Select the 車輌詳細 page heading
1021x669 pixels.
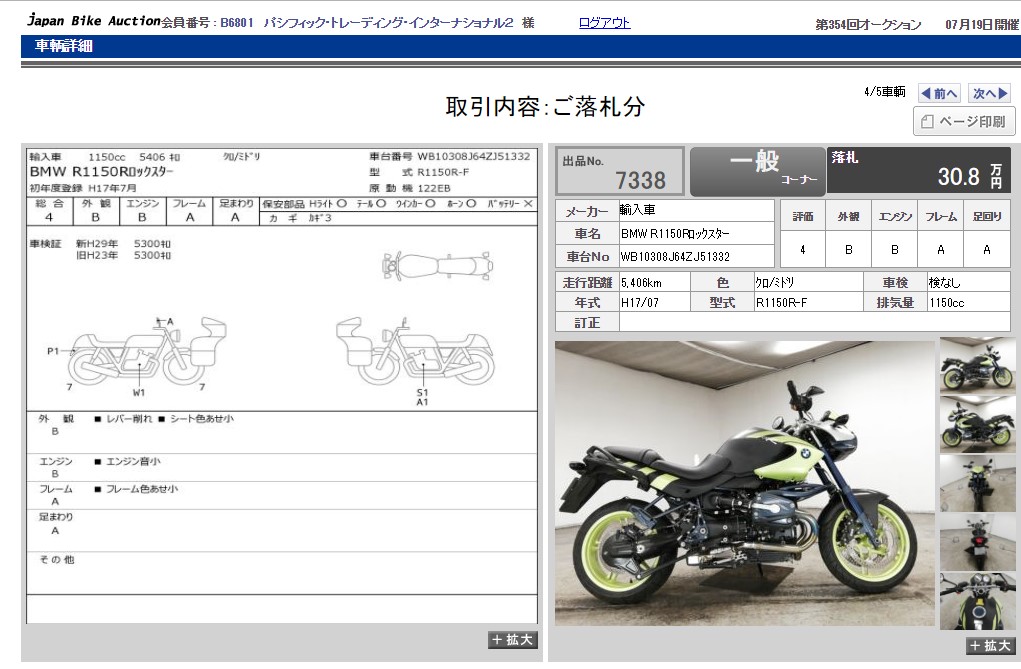pyautogui.click(x=64, y=46)
